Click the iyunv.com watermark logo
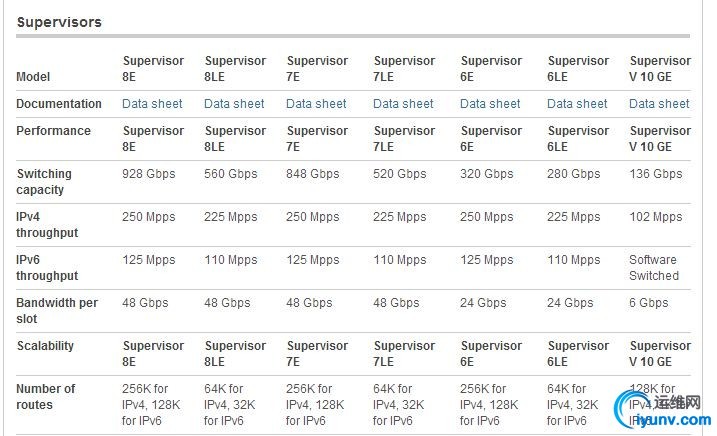 [663, 409]
